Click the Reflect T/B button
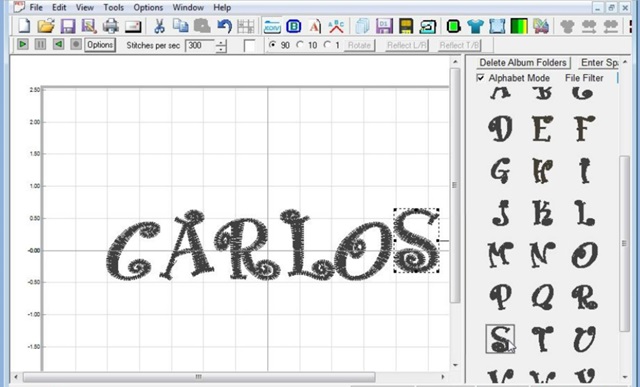The image size is (640, 387). 460,45
